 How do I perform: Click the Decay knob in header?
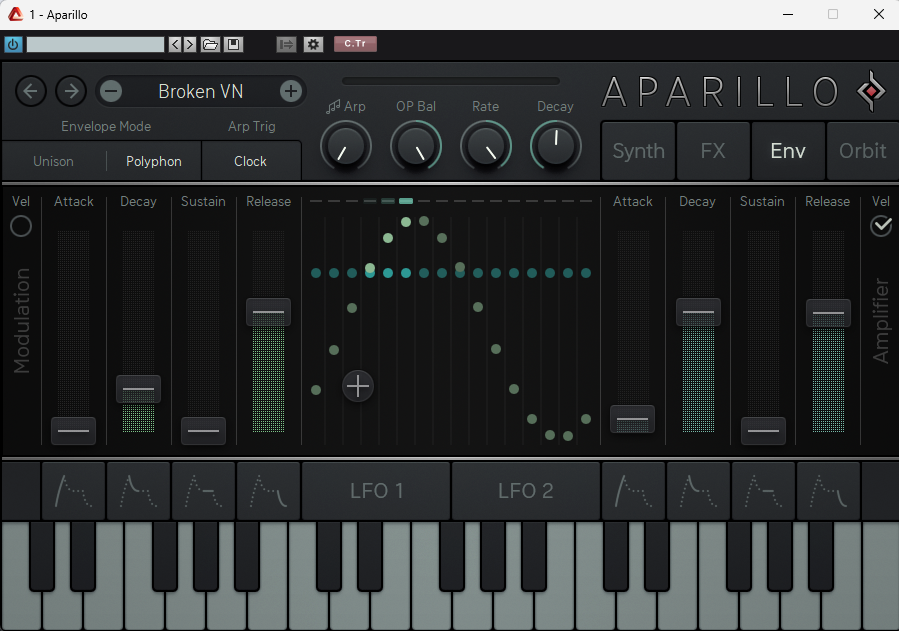click(556, 146)
